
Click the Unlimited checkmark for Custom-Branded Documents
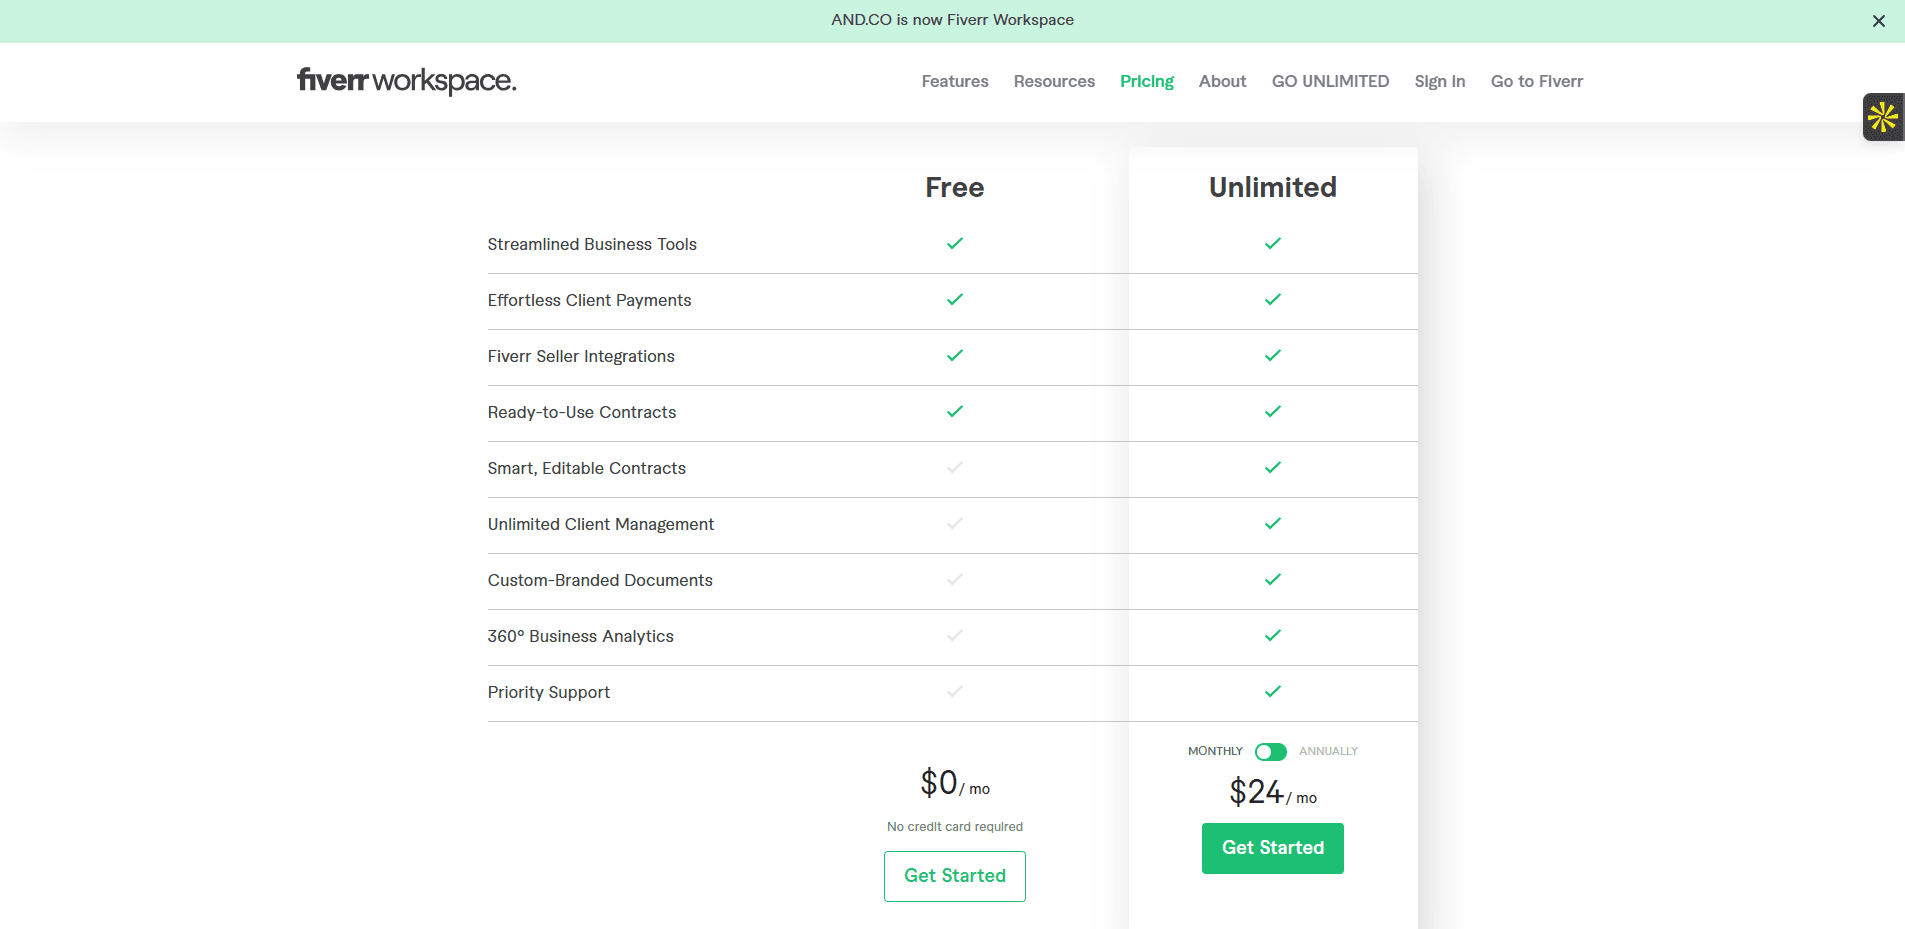1273,579
